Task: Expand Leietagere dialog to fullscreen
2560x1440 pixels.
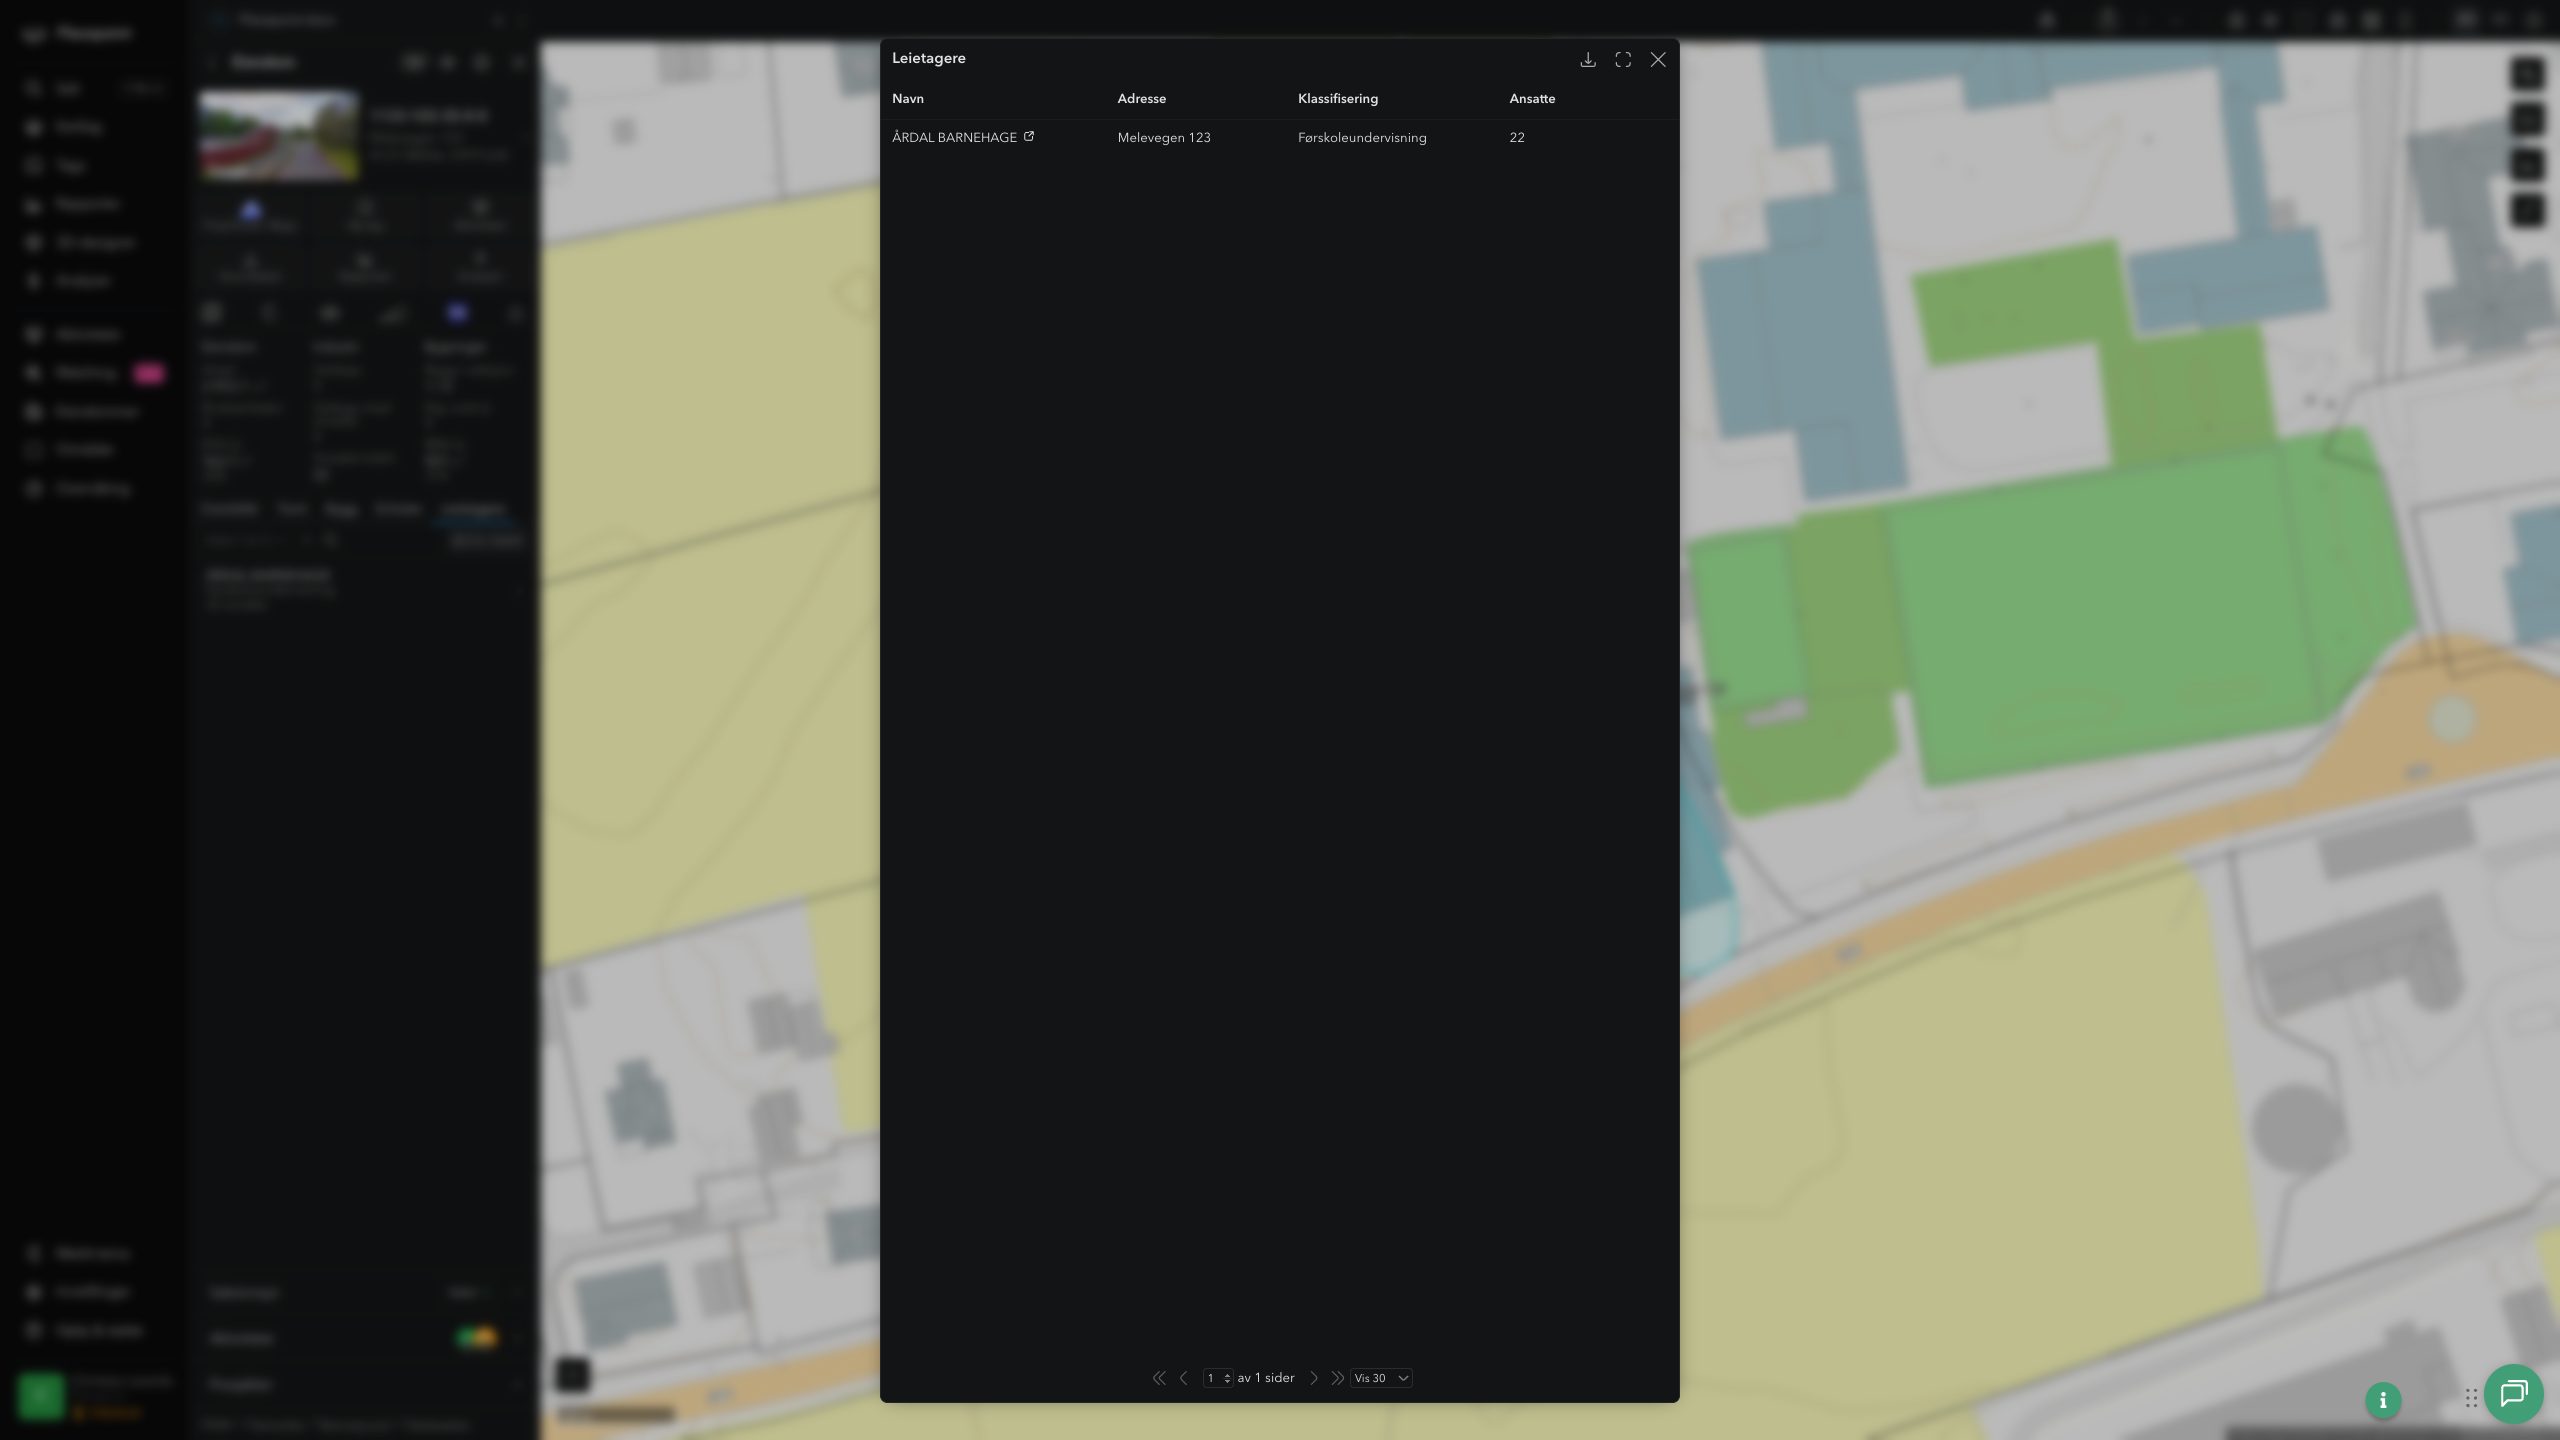Action: tap(1623, 60)
